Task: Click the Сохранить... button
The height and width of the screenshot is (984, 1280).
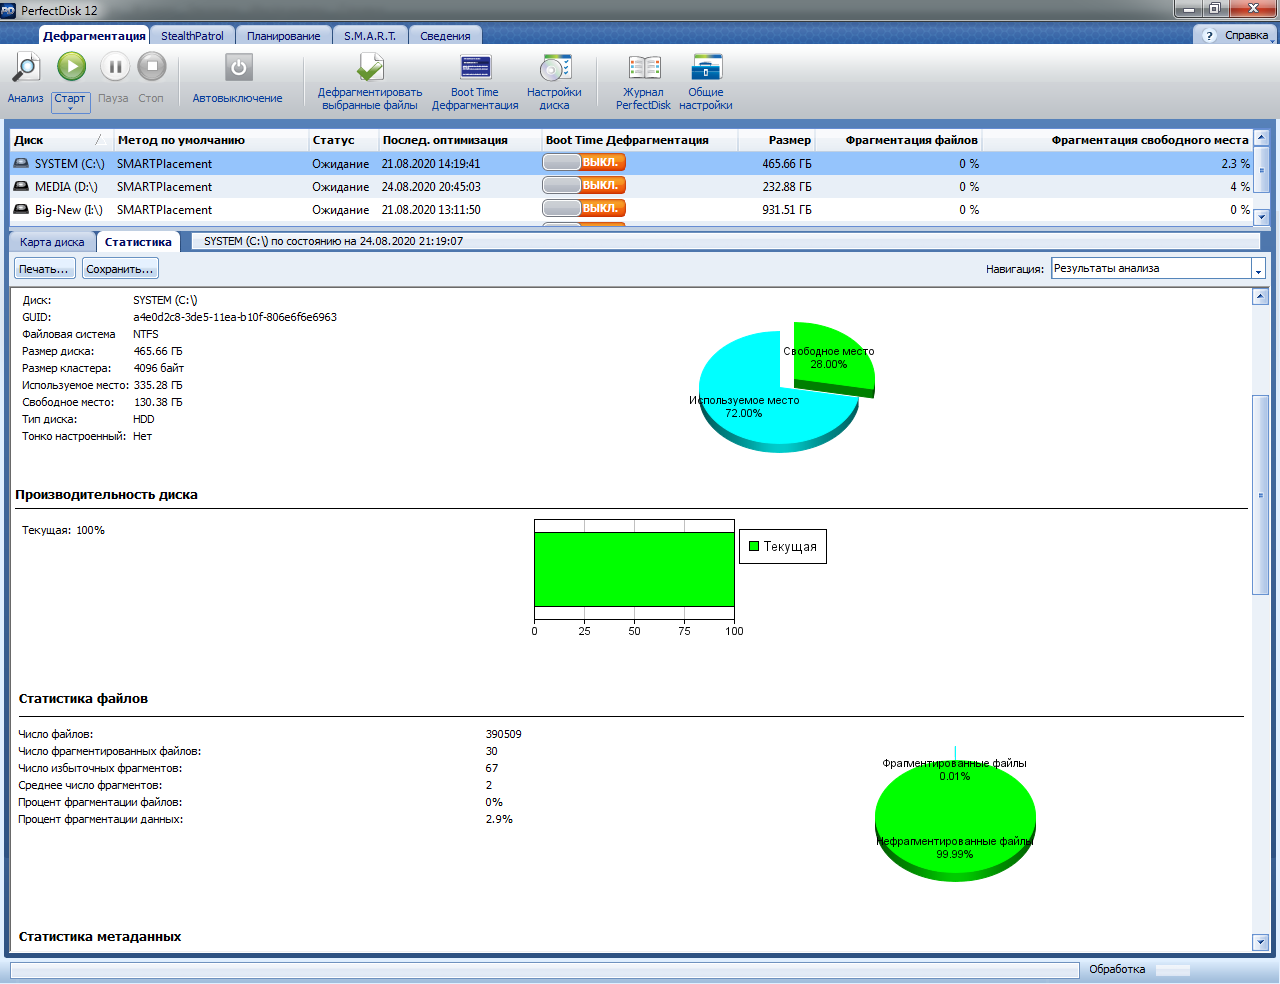Action: [120, 269]
